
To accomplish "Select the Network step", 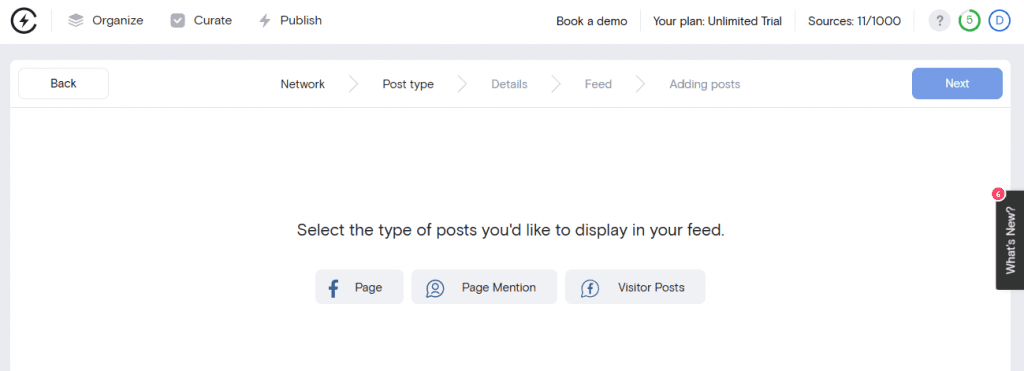I will (302, 84).
